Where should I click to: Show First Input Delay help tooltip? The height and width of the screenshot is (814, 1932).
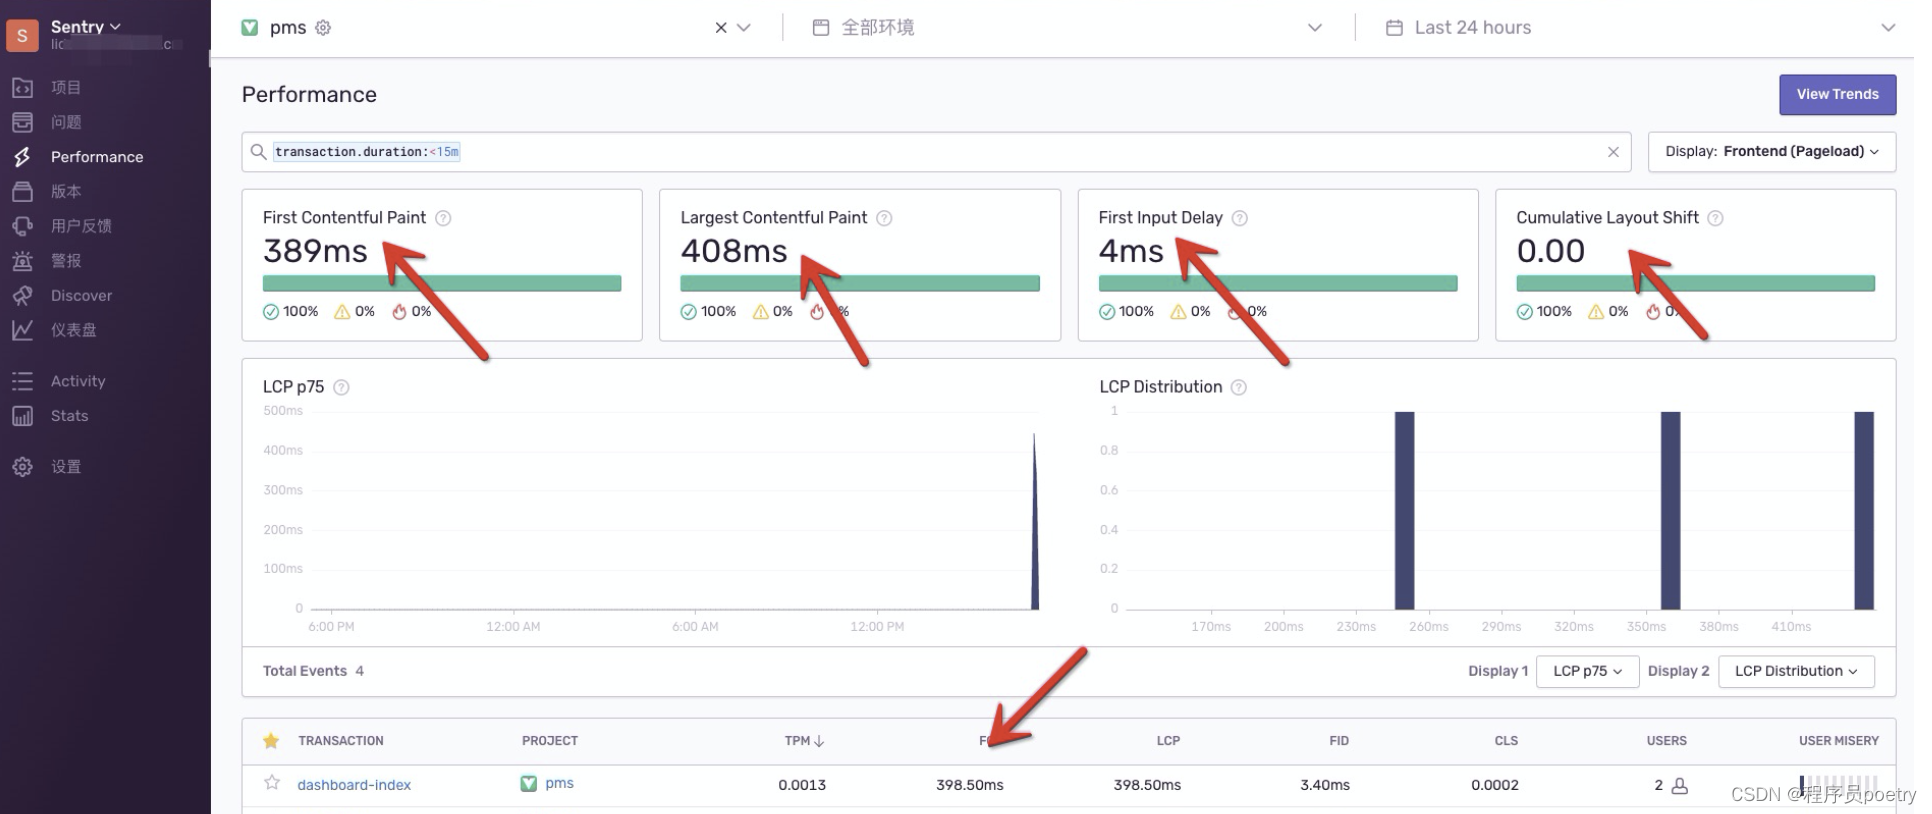coord(1240,218)
